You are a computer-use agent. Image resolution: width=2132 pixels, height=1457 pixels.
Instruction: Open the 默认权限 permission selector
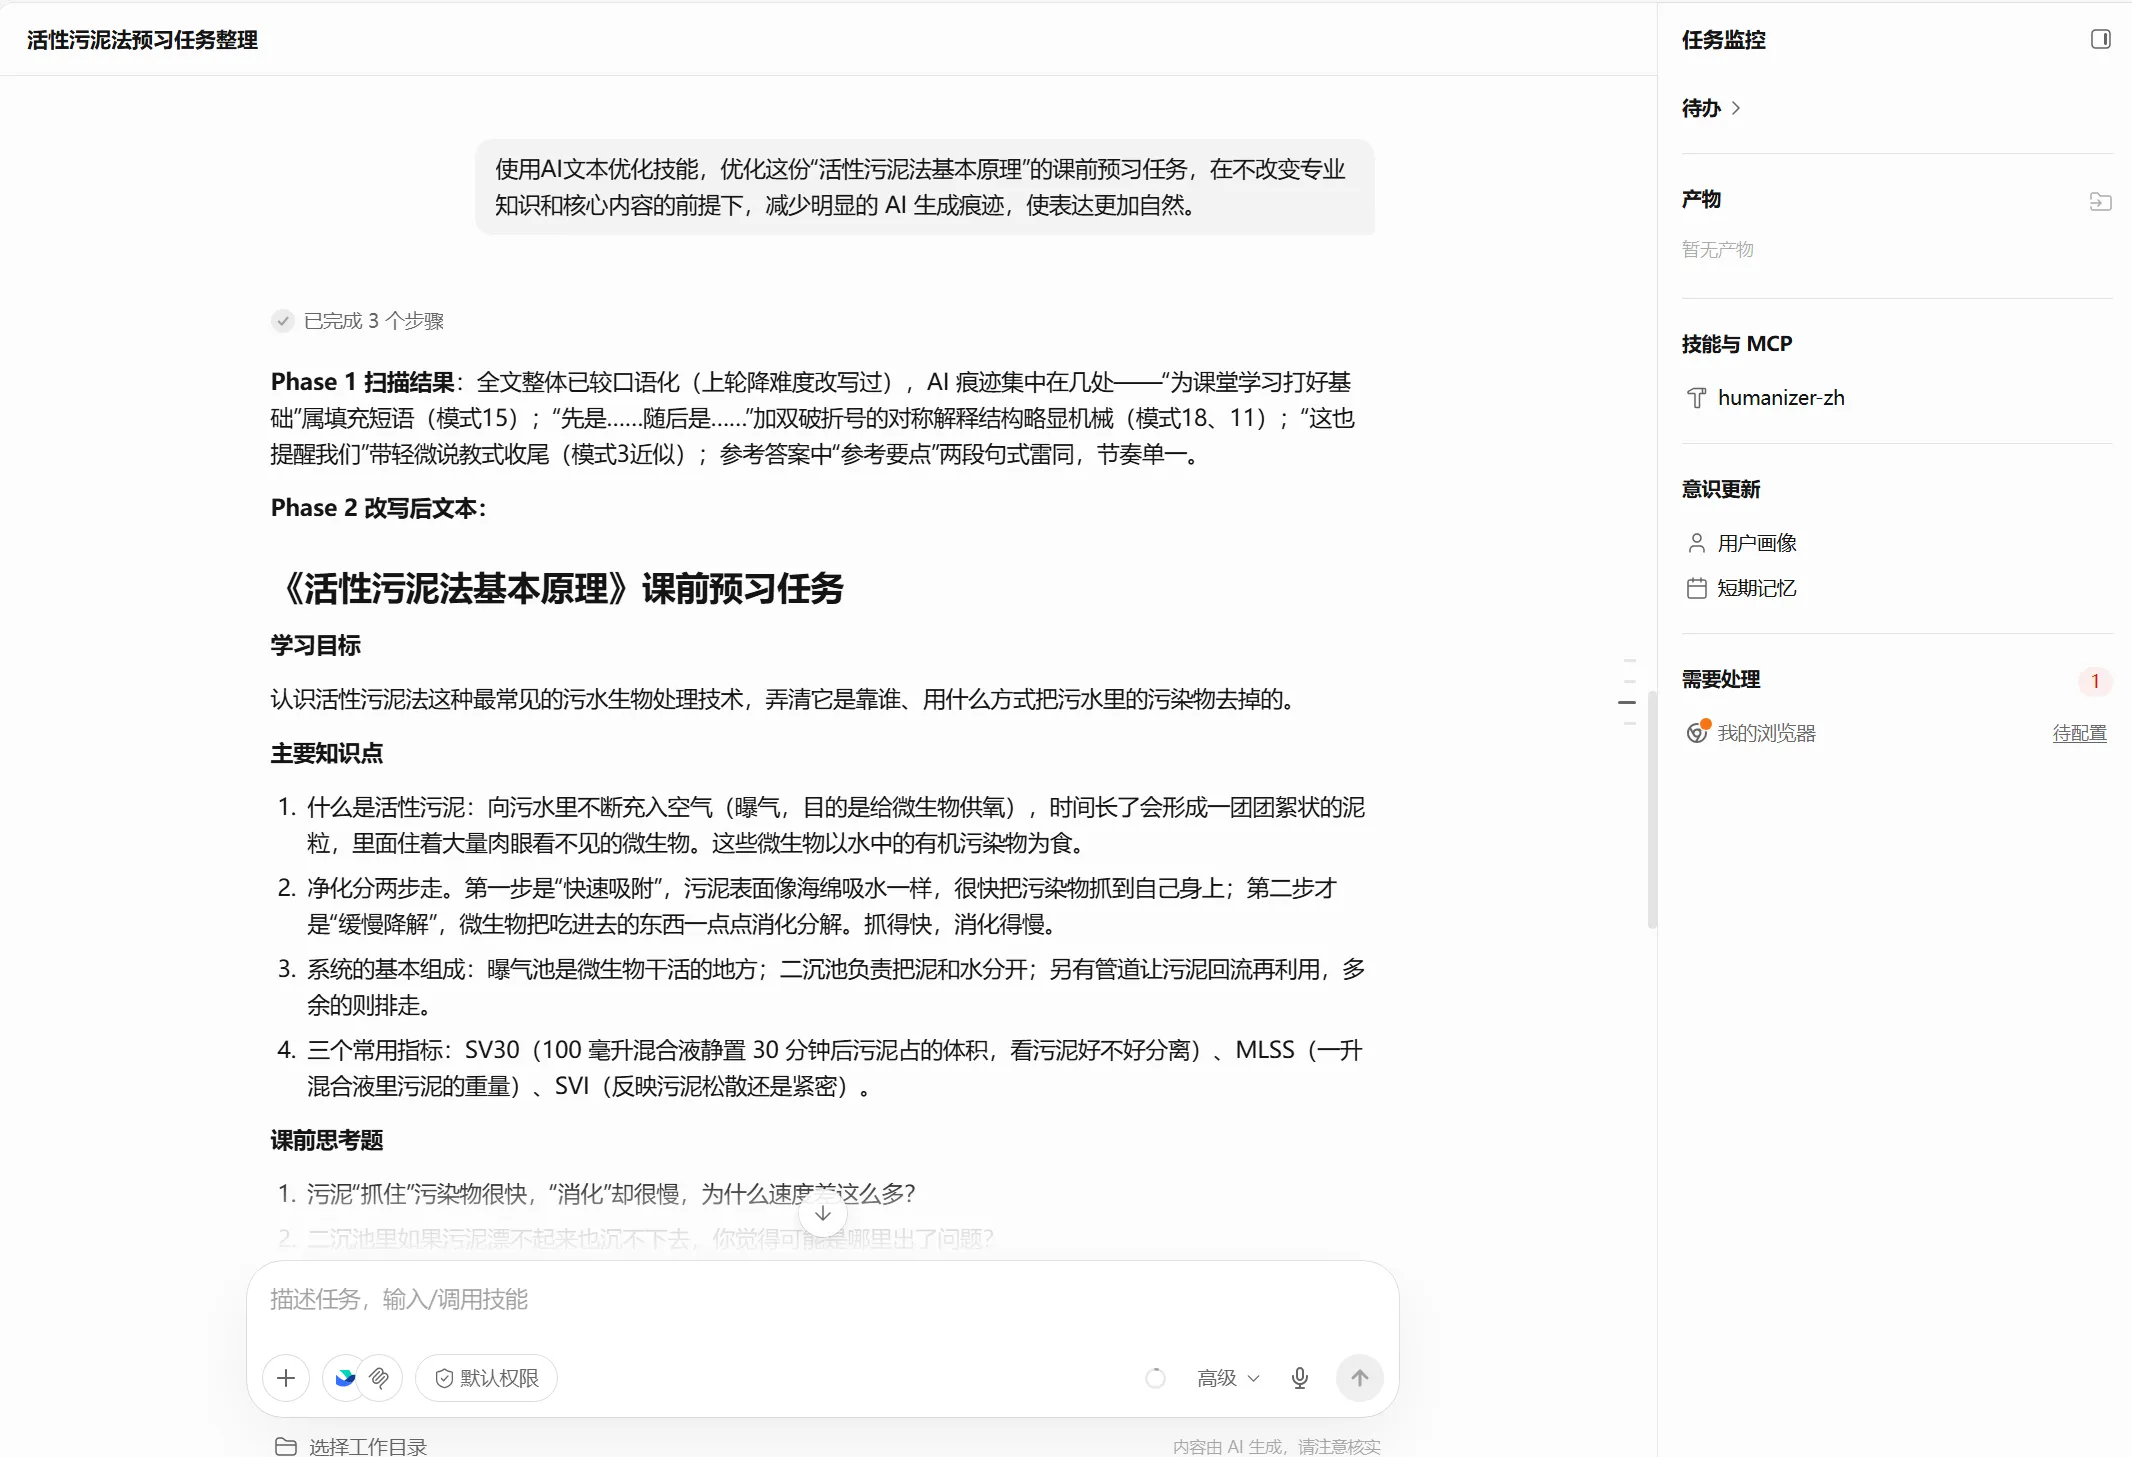(x=486, y=1378)
